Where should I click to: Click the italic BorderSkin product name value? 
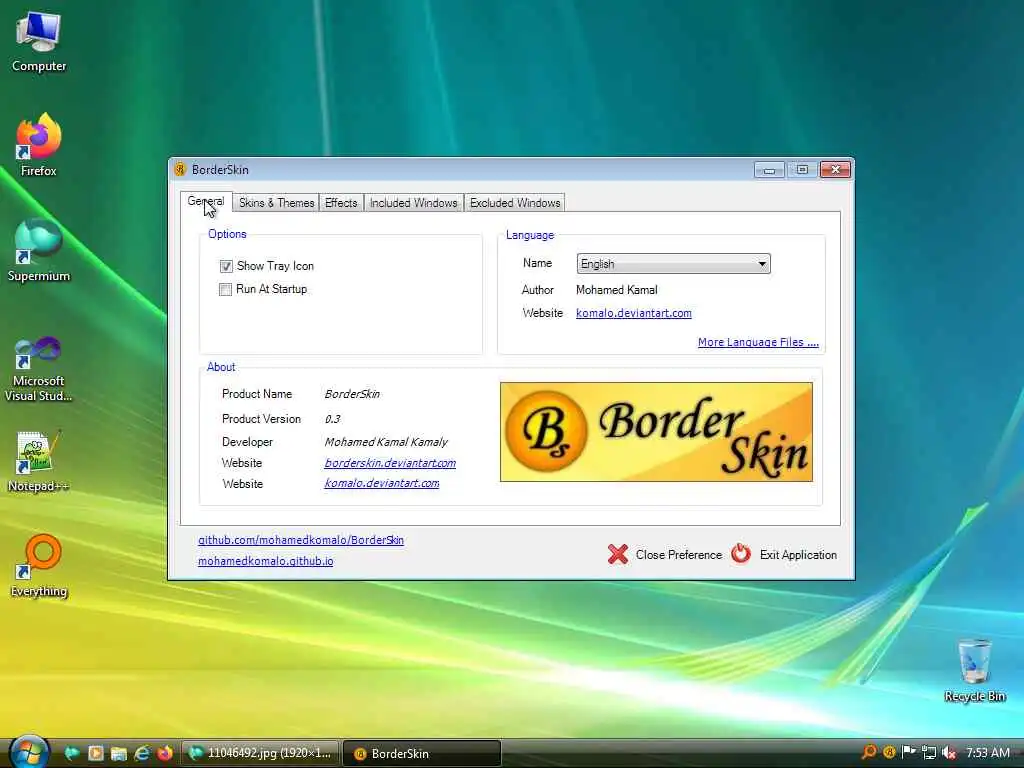coord(352,394)
